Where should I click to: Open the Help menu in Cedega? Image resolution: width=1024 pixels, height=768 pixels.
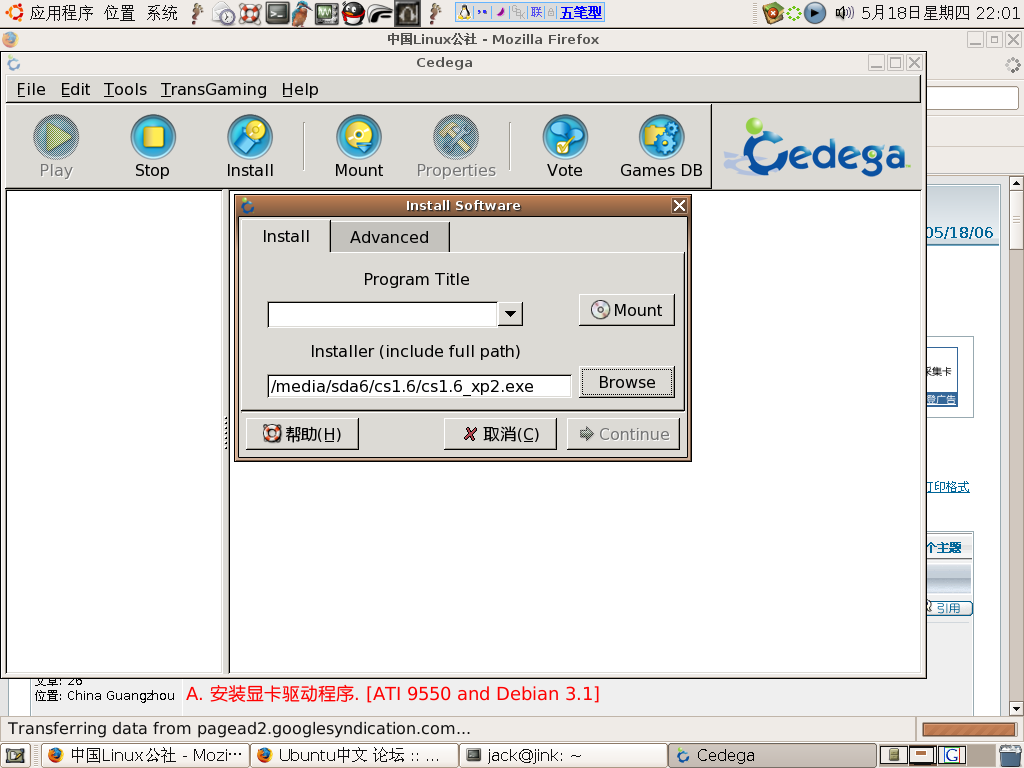pyautogui.click(x=300, y=89)
